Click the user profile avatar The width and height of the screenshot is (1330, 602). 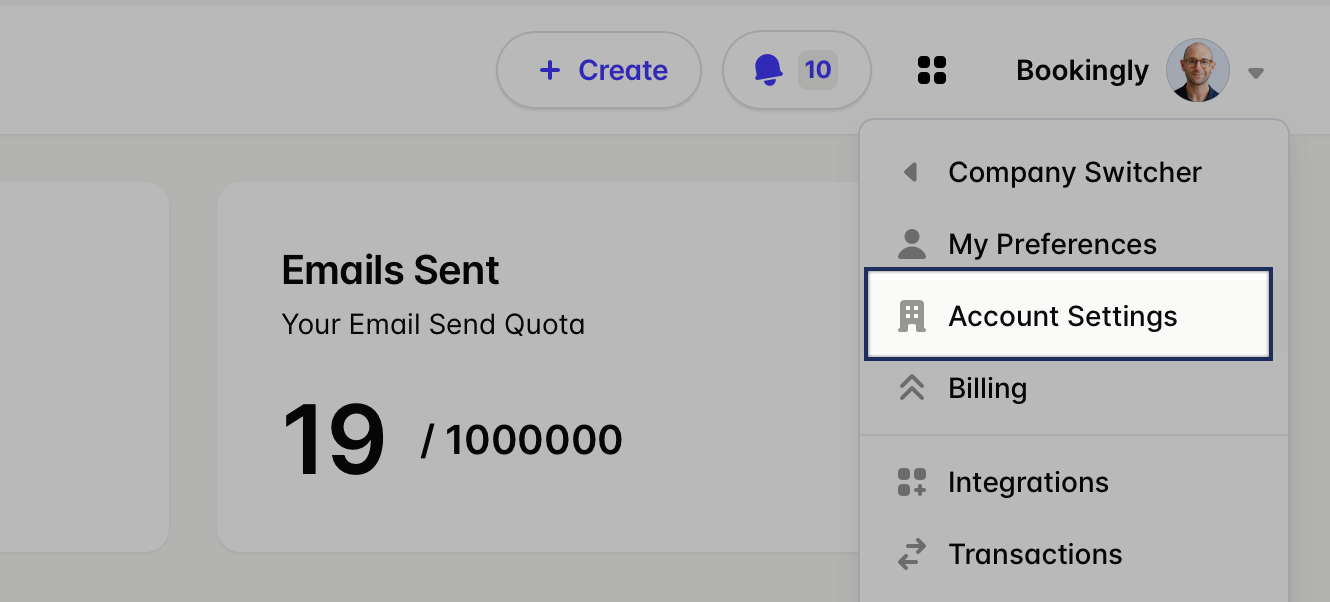(1197, 70)
